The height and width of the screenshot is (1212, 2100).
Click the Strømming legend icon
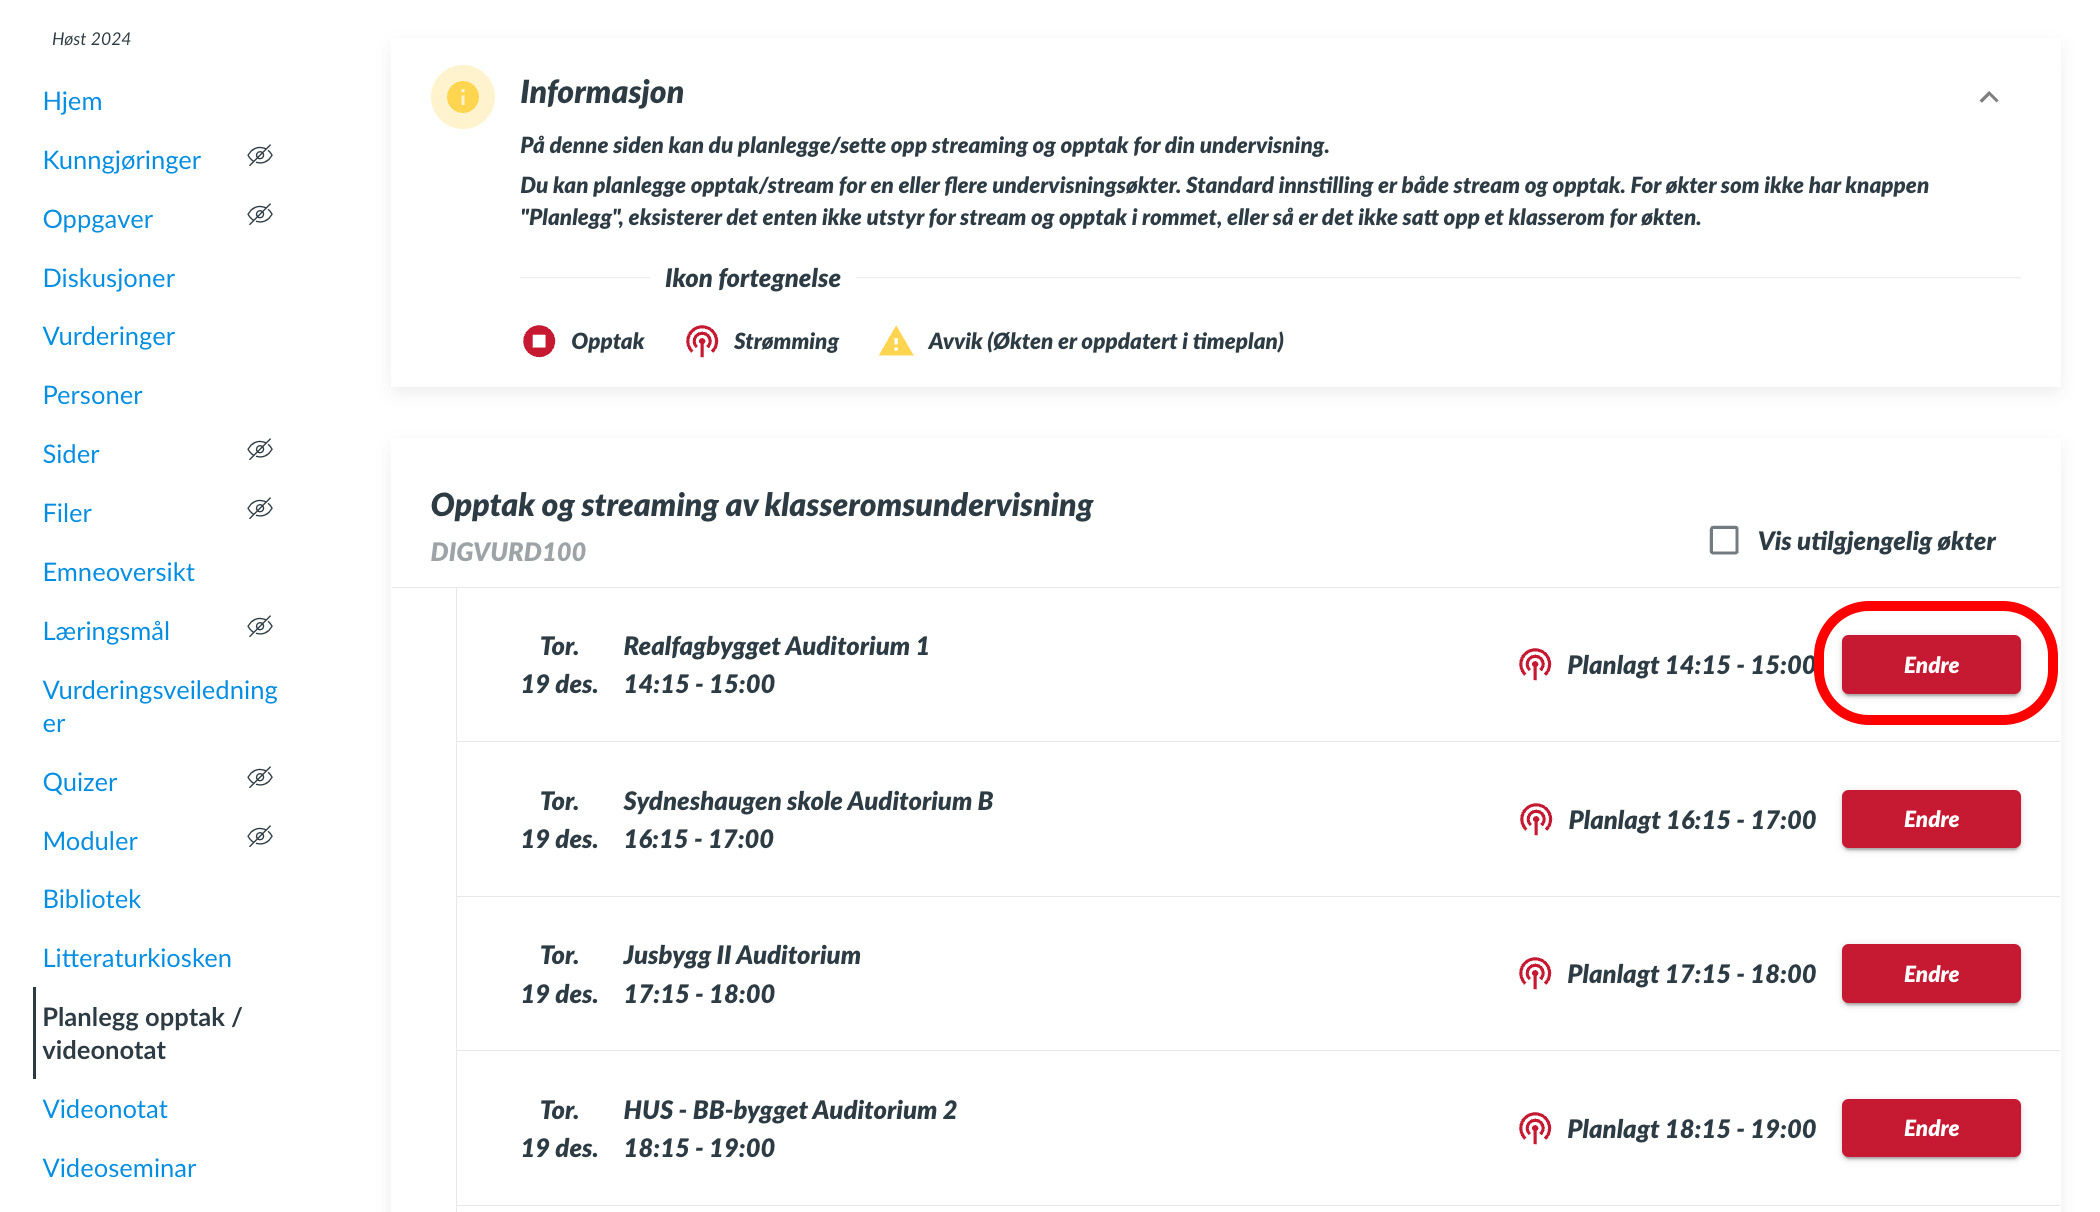(702, 341)
